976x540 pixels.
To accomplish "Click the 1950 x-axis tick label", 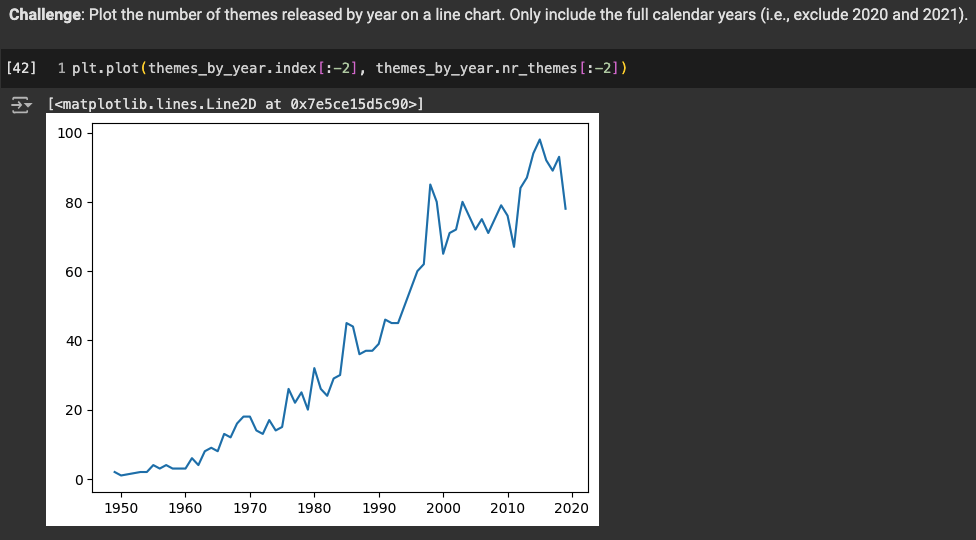I will coord(121,508).
